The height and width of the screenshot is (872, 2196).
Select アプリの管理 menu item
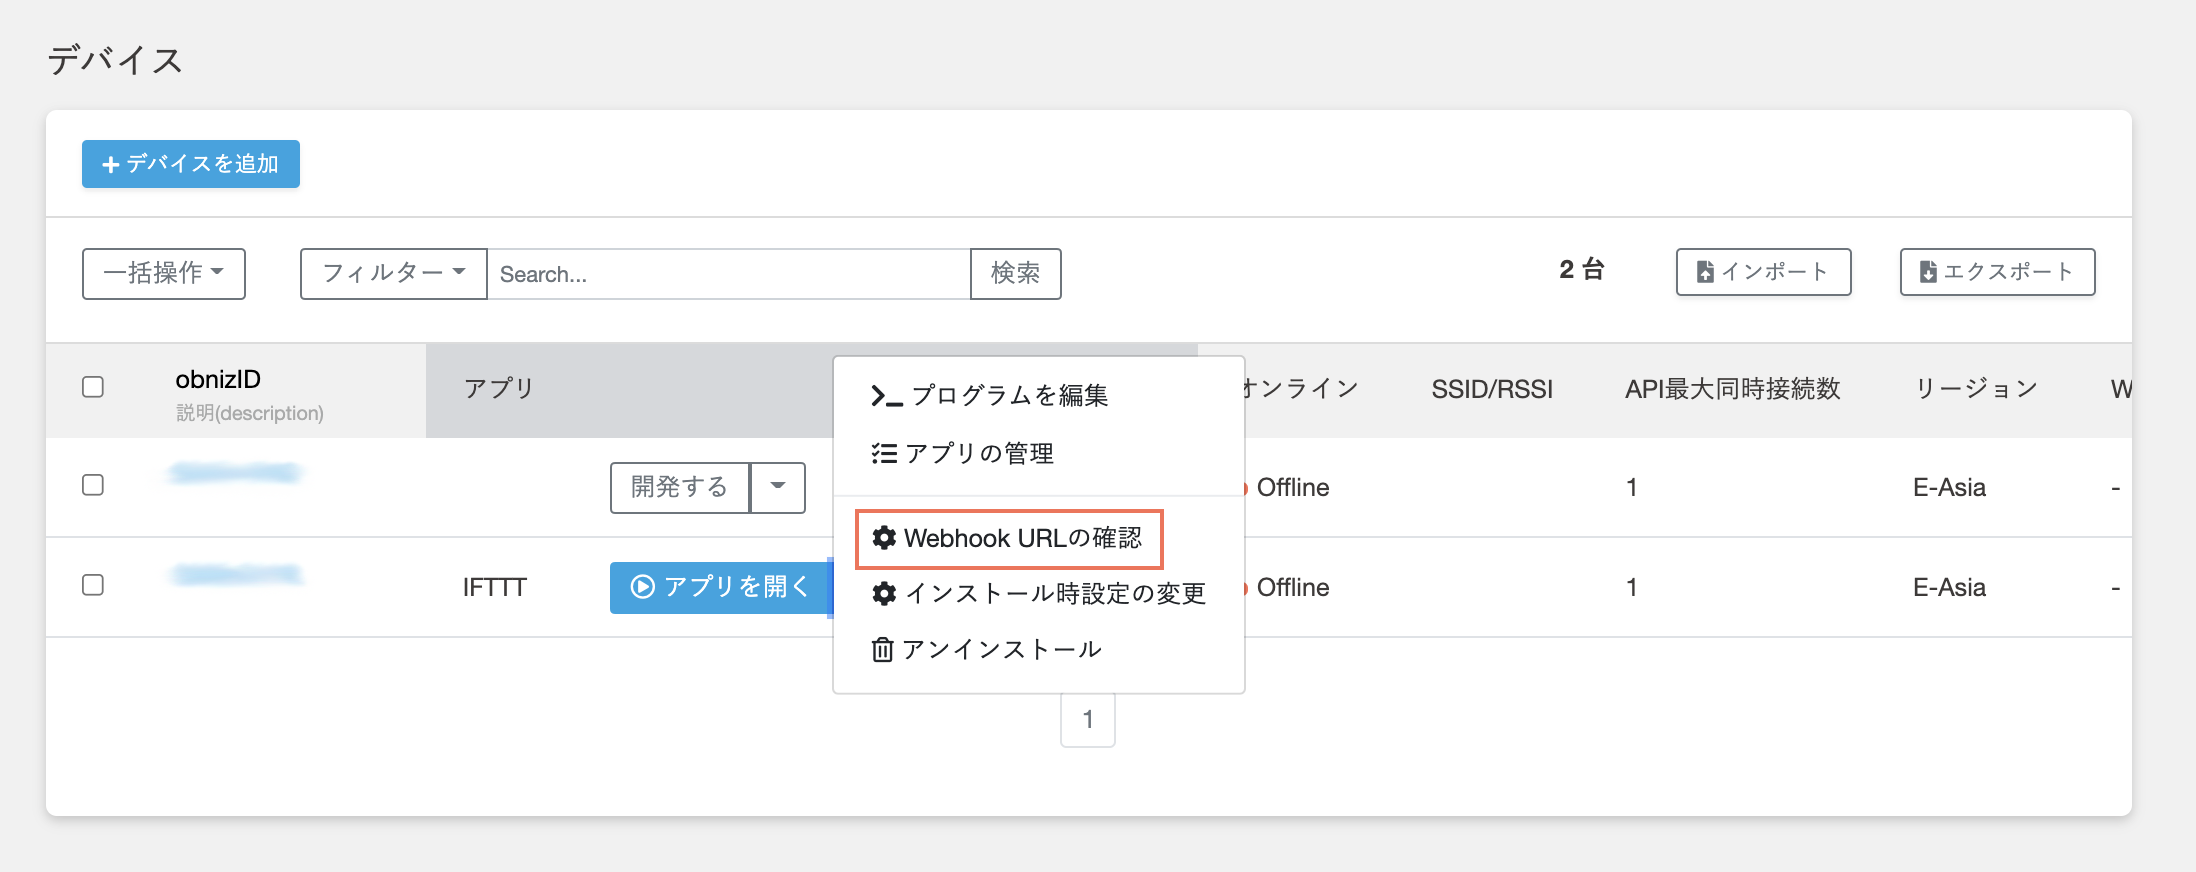pyautogui.click(x=963, y=454)
